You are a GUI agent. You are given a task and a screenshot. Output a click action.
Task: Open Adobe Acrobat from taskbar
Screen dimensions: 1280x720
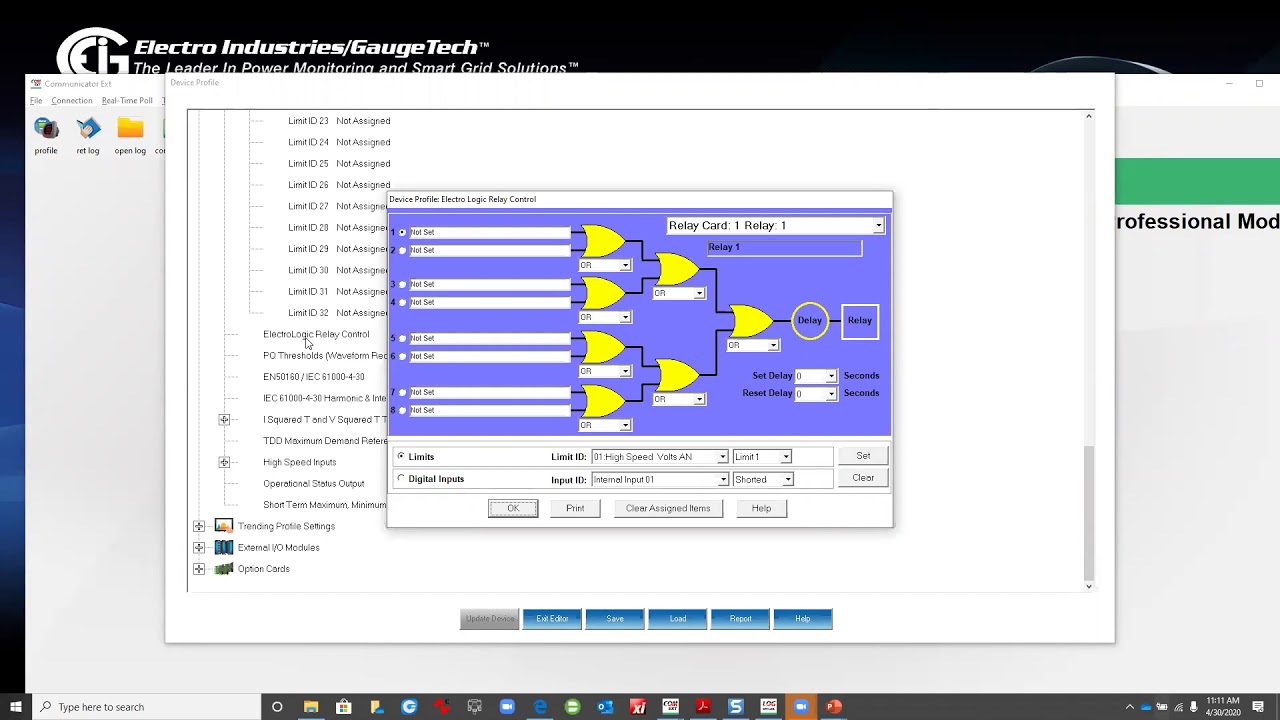coord(703,707)
